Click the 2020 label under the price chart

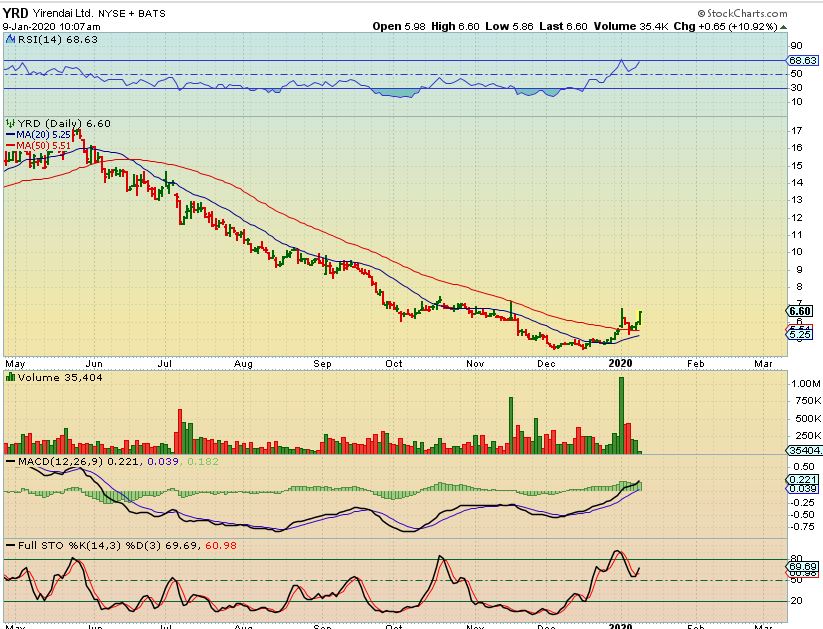pos(620,363)
